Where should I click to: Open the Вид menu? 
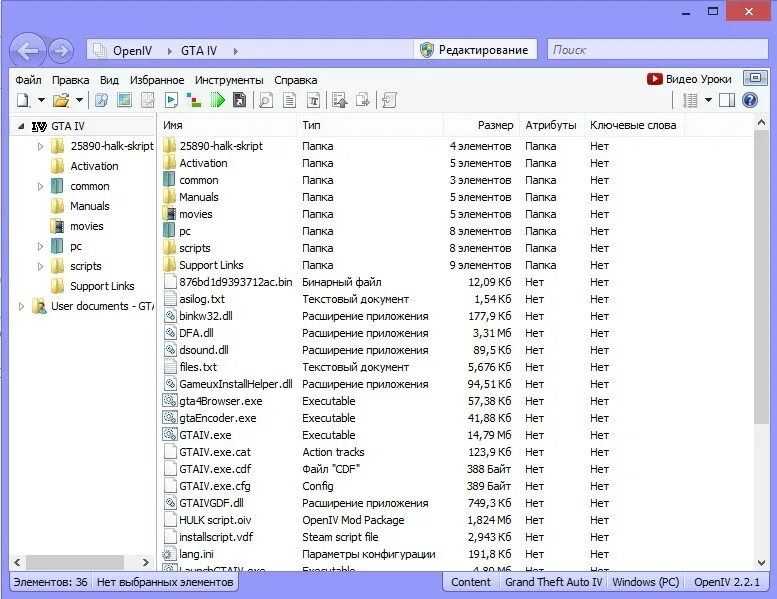point(109,80)
